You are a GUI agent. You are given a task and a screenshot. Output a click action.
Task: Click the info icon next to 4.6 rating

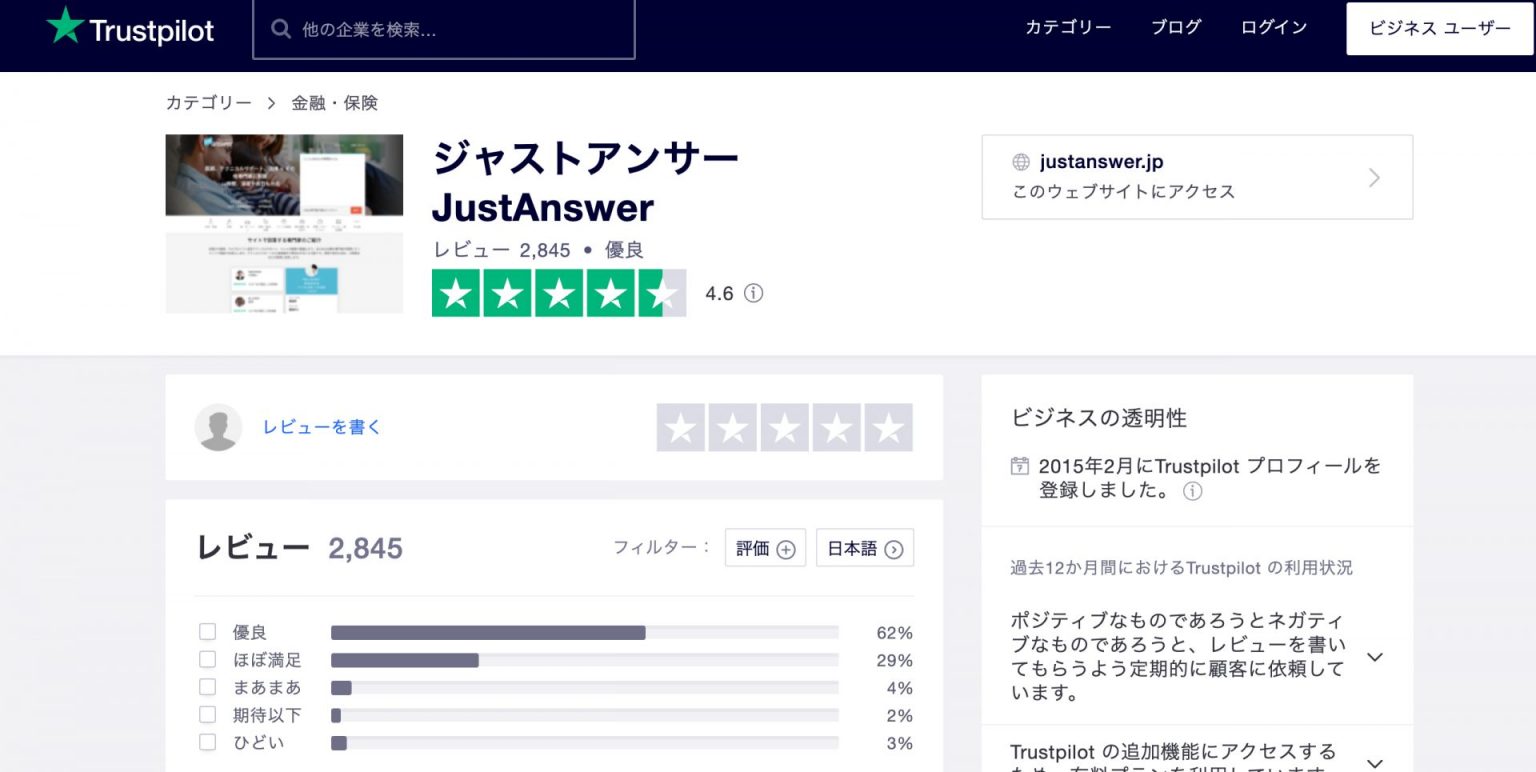(x=754, y=293)
